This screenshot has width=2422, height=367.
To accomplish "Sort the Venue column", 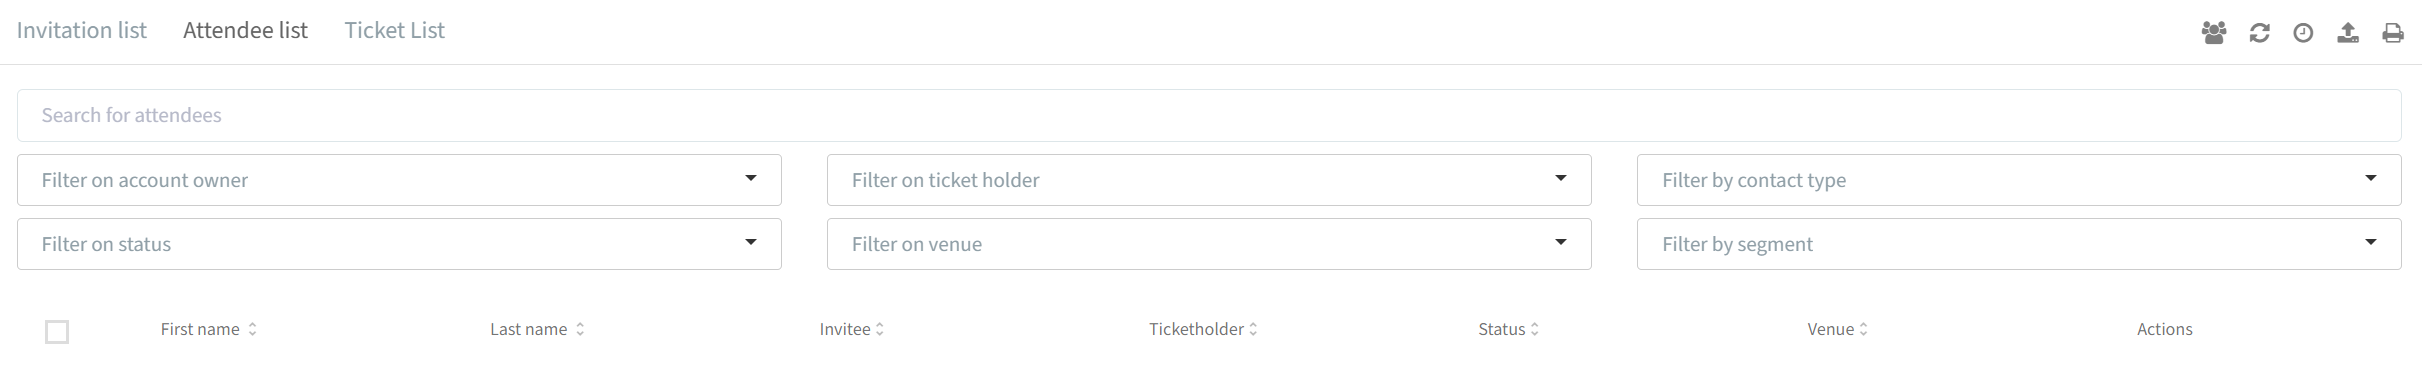I will [x=1837, y=329].
